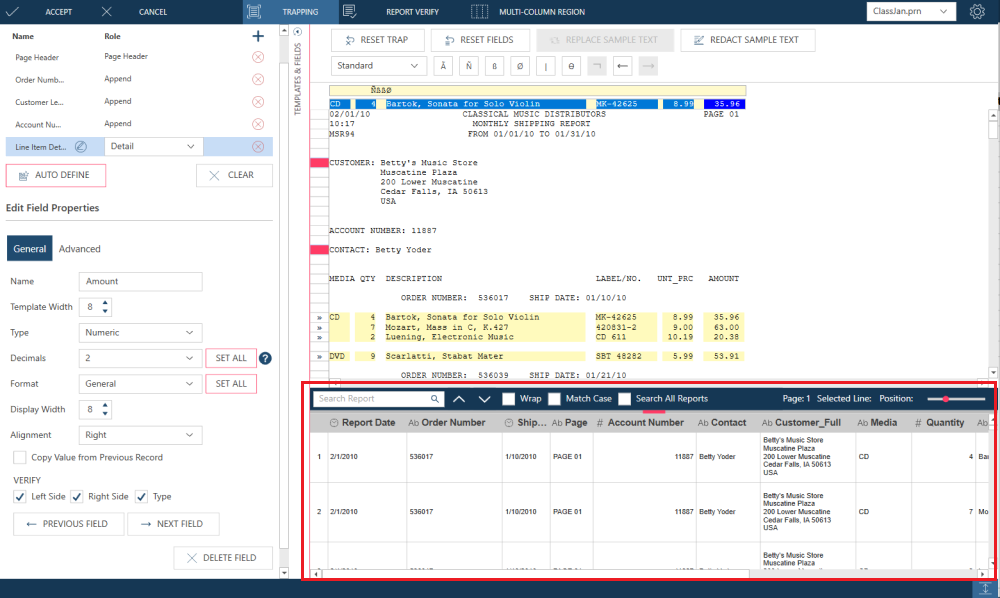Click the edit pencil icon on Line Item Detail
Image resolution: width=1000 pixels, height=598 pixels.
pos(81,147)
